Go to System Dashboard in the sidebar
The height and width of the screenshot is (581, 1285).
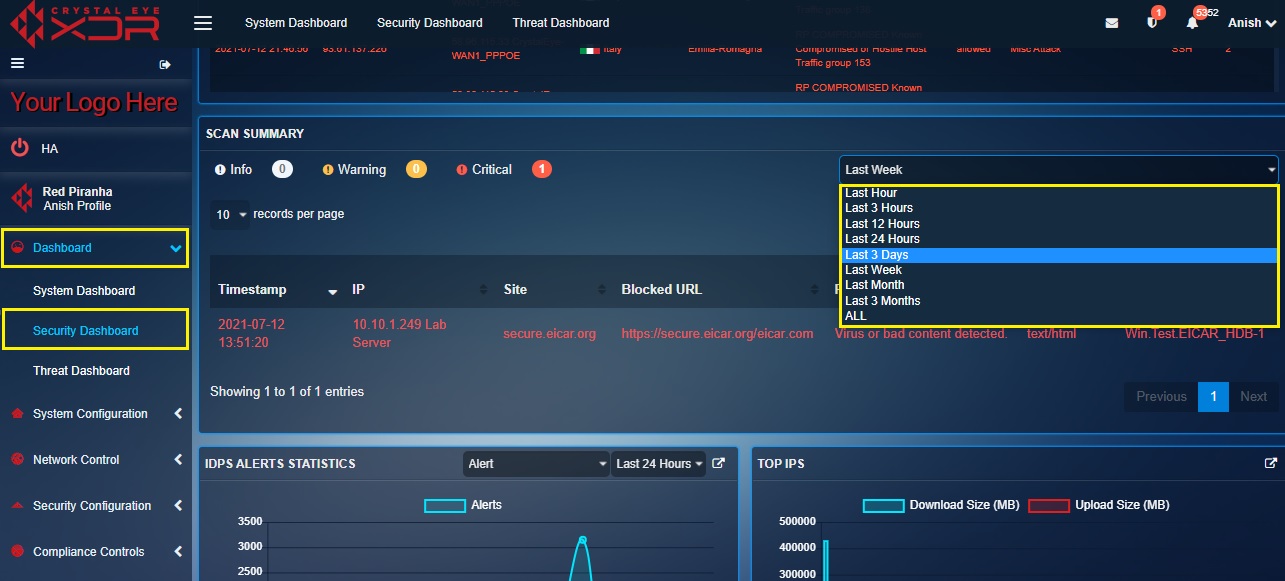pos(84,291)
